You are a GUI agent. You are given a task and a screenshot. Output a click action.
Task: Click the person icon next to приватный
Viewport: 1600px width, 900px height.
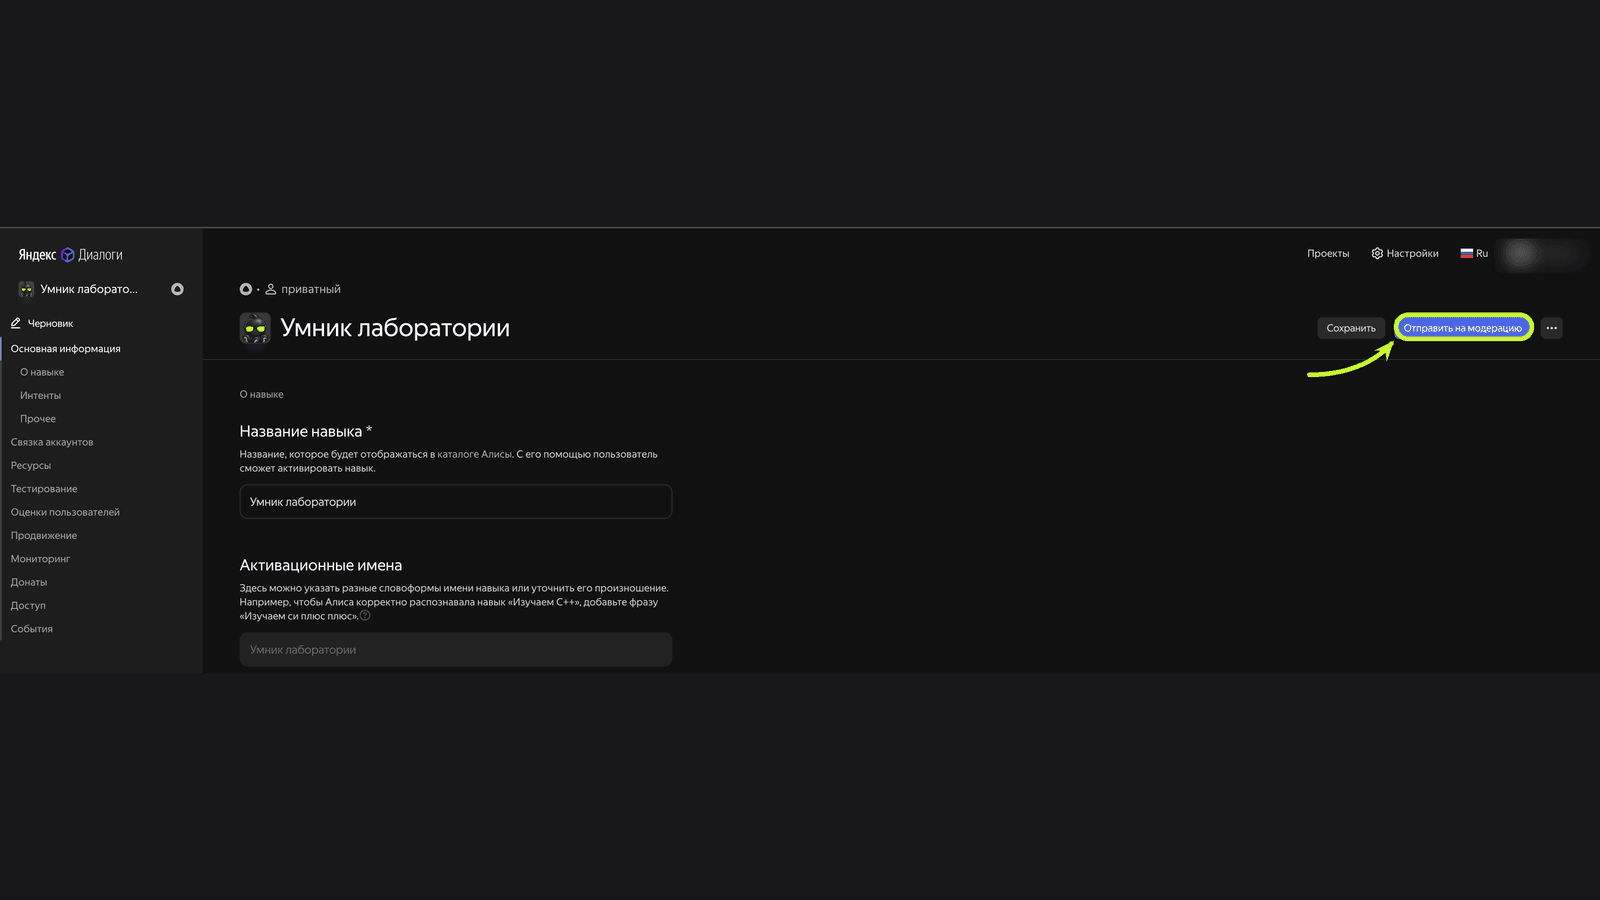tap(270, 289)
